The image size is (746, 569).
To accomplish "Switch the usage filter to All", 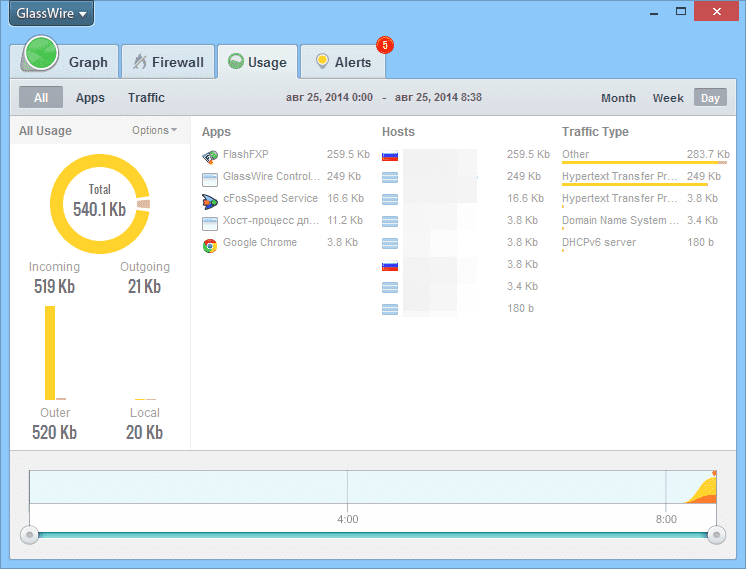I will click(x=41, y=98).
